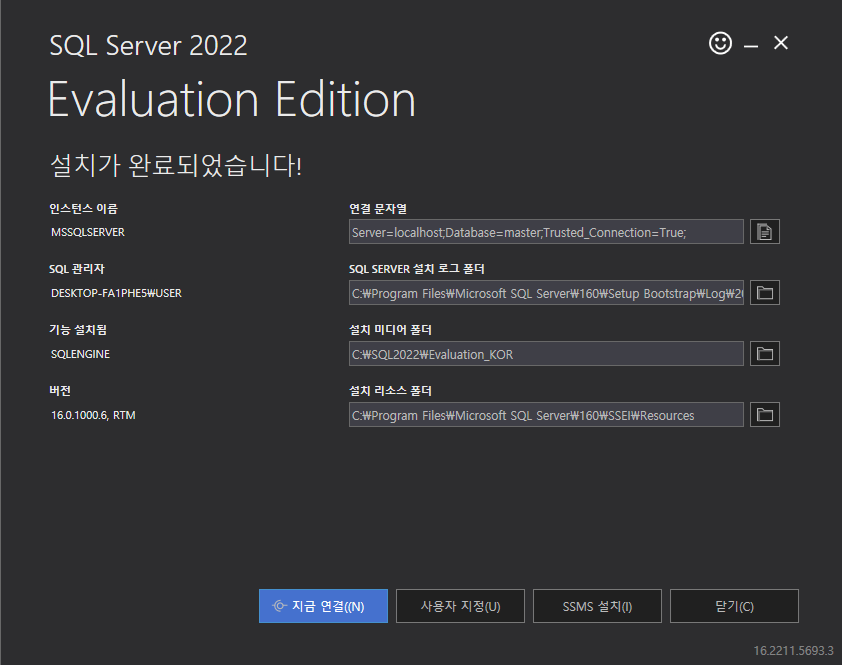Click the DESKTOP-FA1PHE5\USER administrator text
The image size is (842, 665).
tap(117, 293)
